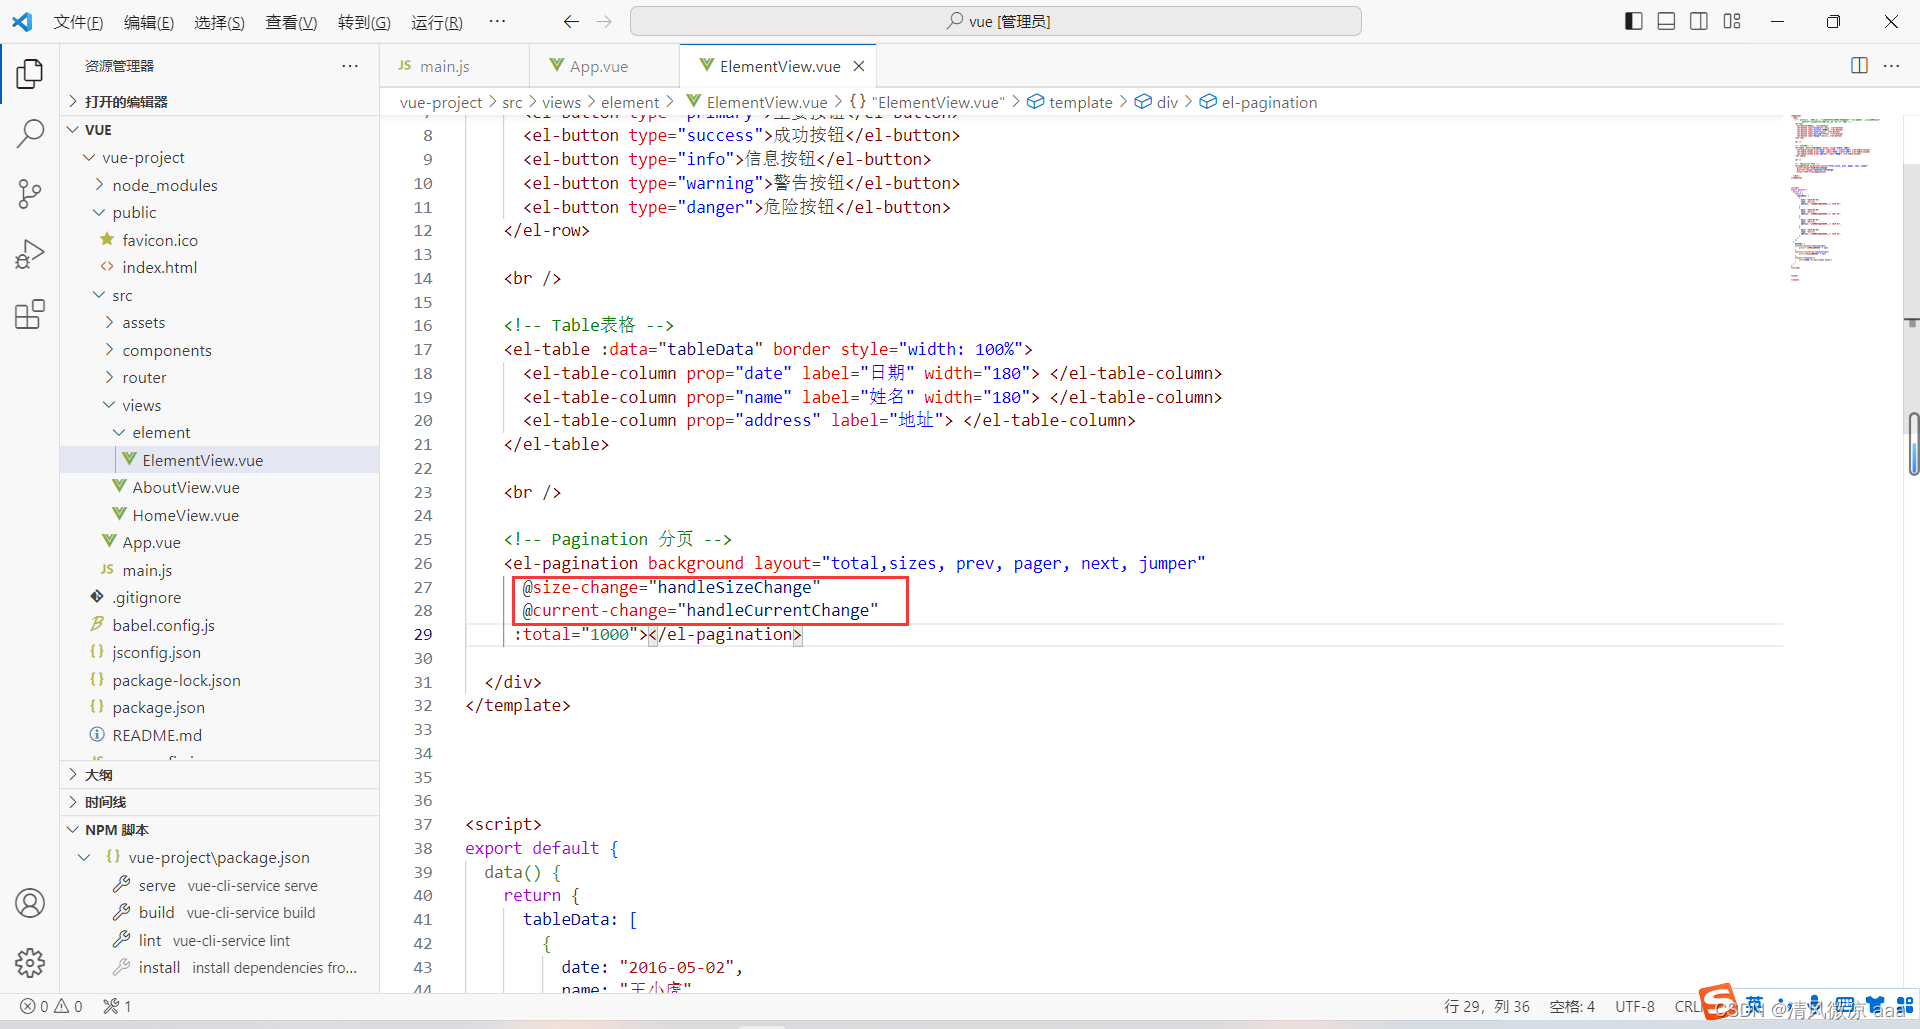
Task: Go forward with the navigation arrow
Action: click(604, 21)
